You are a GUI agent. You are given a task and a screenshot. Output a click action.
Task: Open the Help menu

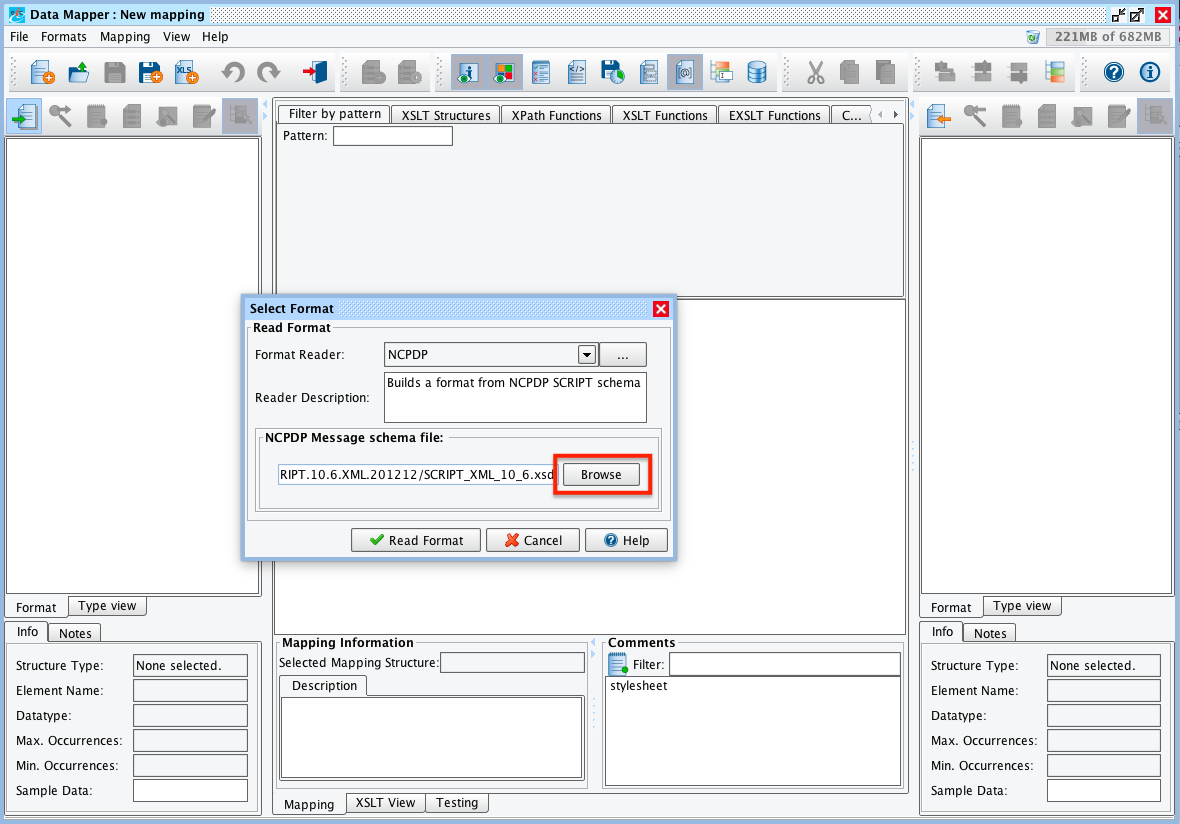click(x=215, y=36)
